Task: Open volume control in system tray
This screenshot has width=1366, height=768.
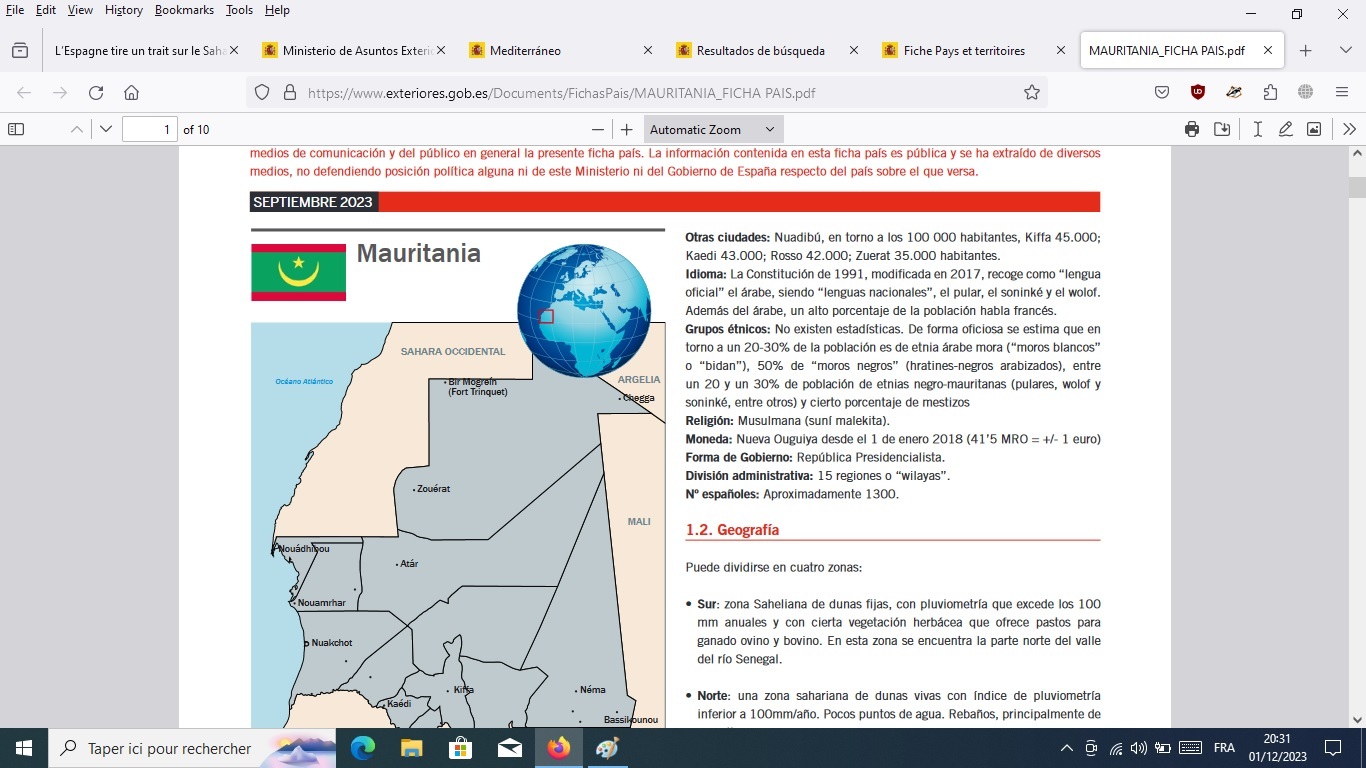Action: [x=1139, y=748]
